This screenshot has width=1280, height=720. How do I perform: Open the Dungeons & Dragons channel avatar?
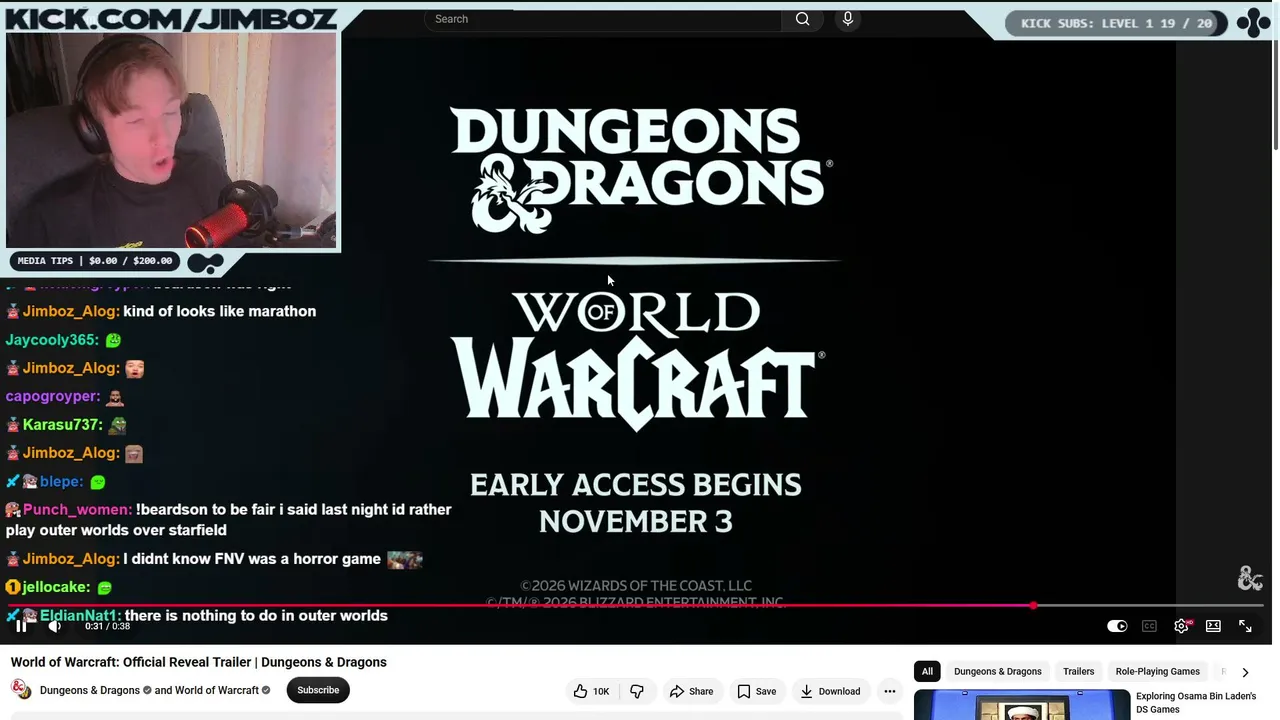pos(21,689)
